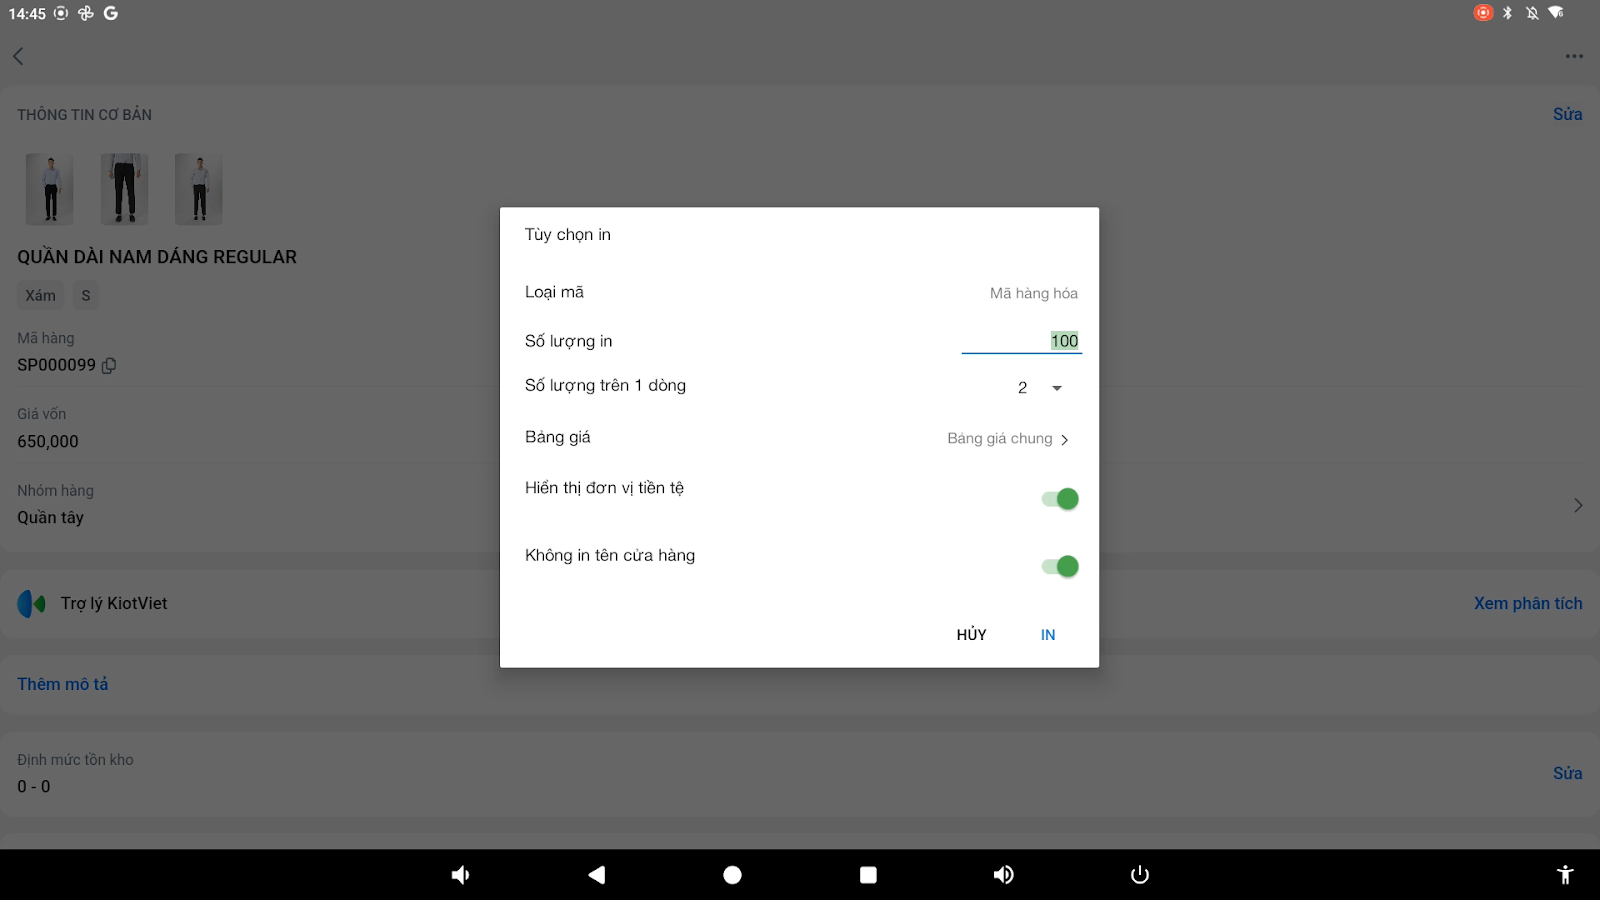Focus the Số lượng in quantity field

1021,341
